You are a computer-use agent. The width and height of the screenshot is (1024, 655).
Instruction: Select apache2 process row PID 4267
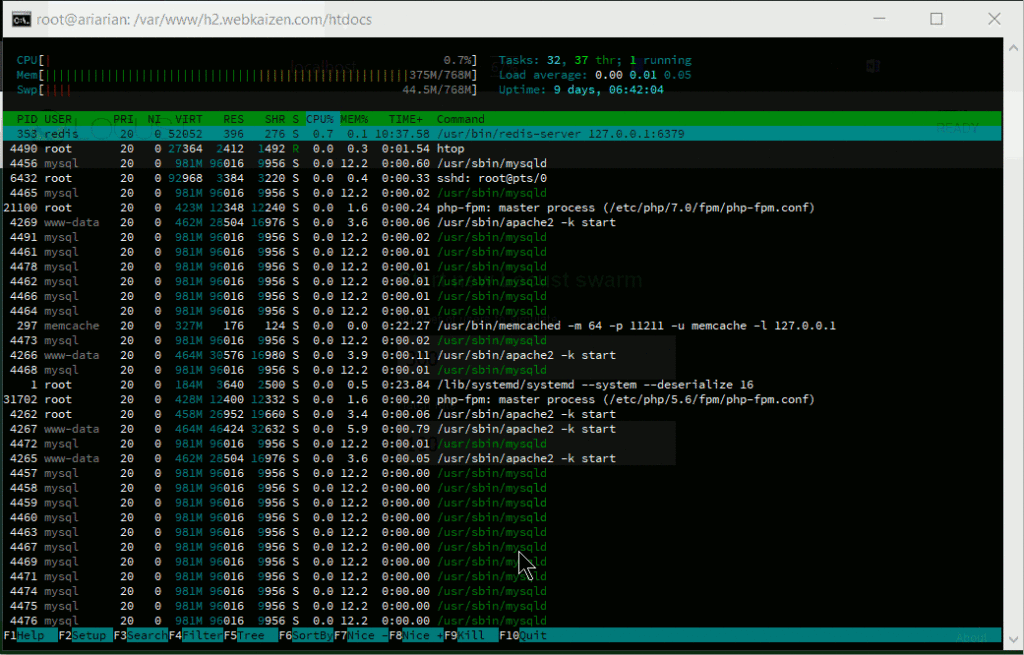tap(502, 429)
